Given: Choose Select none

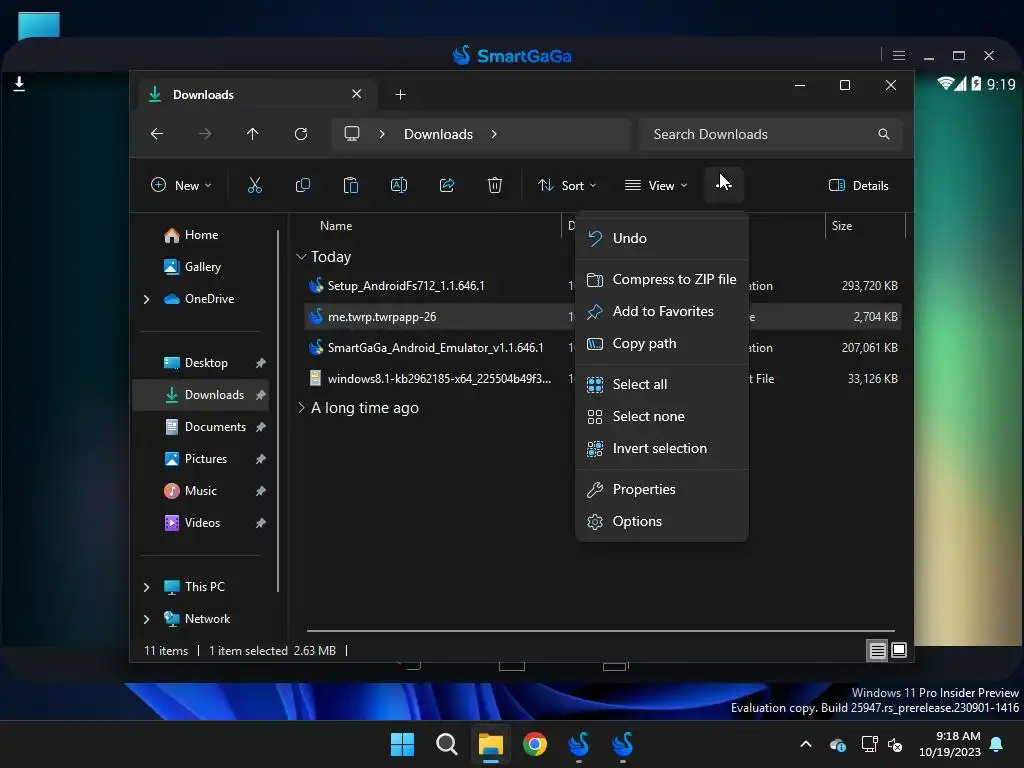Looking at the screenshot, I should pos(662,417).
